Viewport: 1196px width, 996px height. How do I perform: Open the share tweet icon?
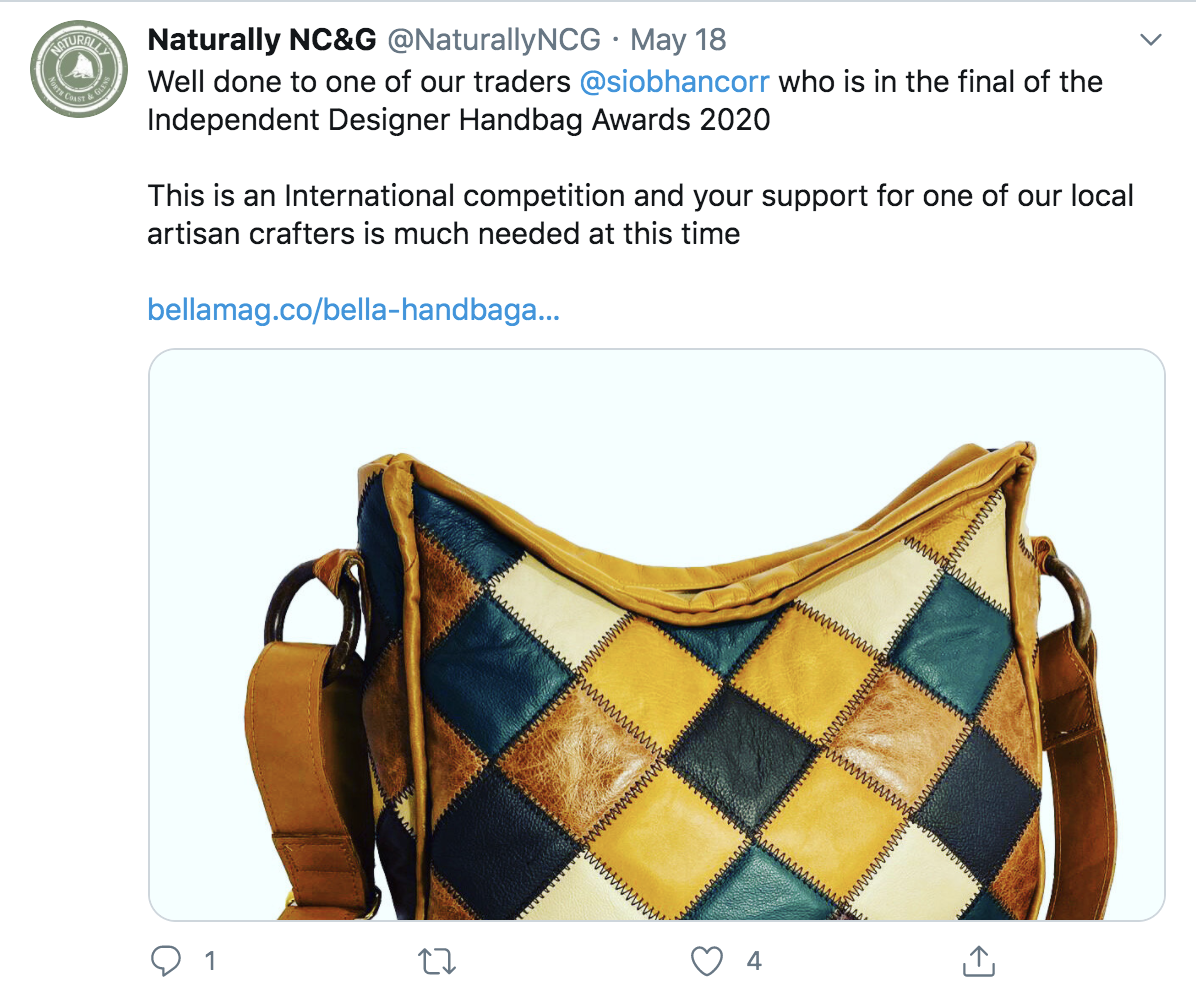click(x=975, y=961)
